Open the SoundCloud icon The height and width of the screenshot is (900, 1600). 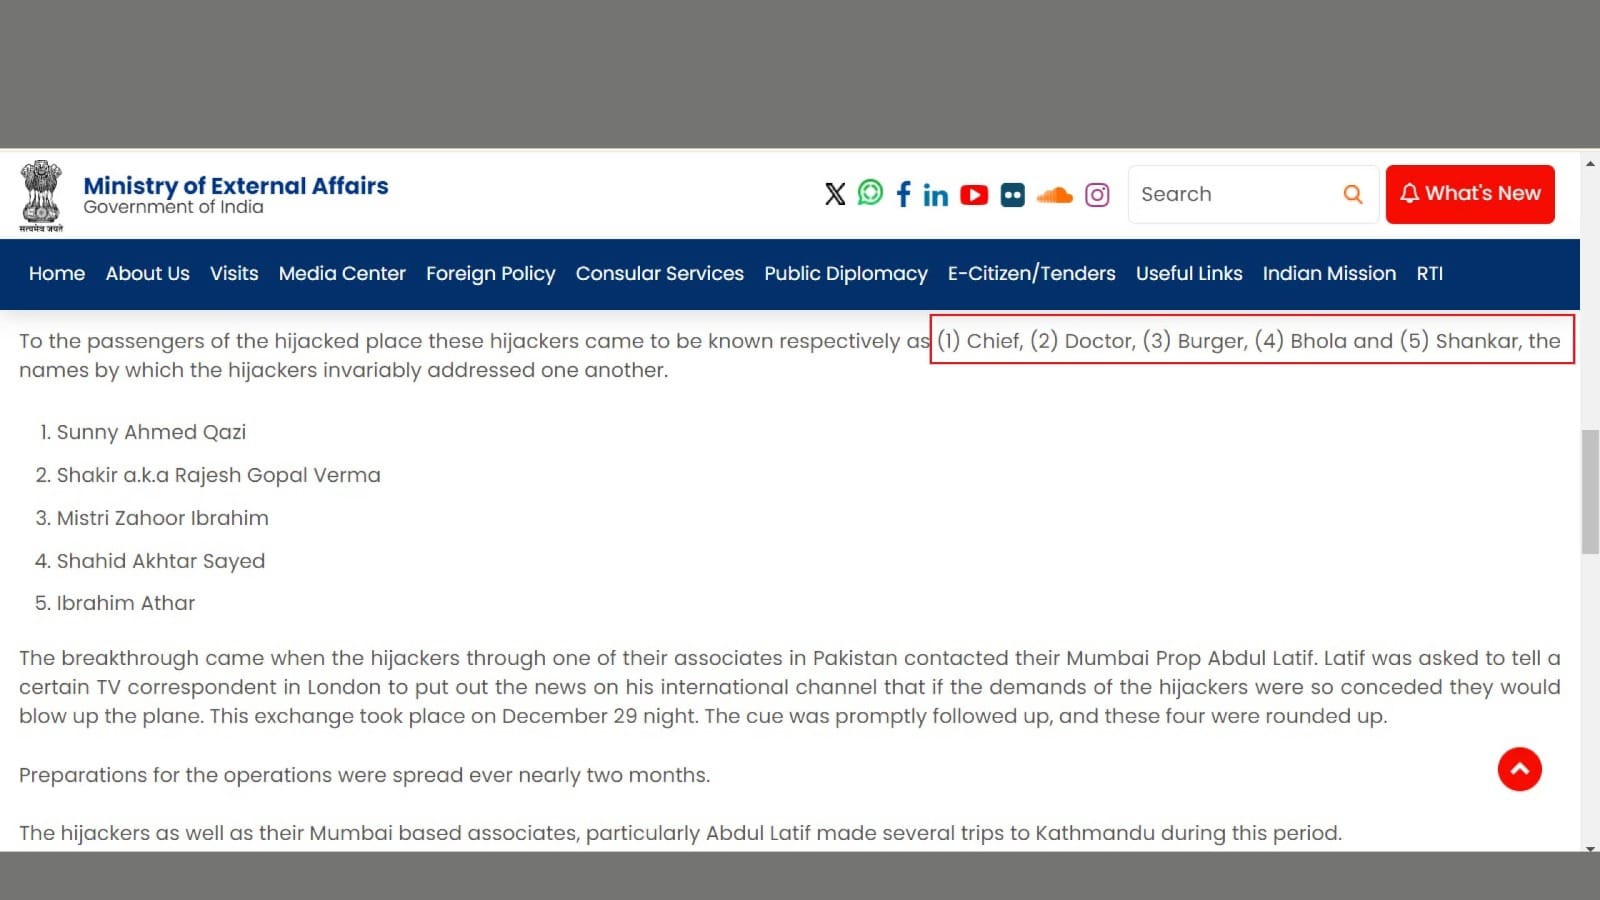coord(1055,195)
